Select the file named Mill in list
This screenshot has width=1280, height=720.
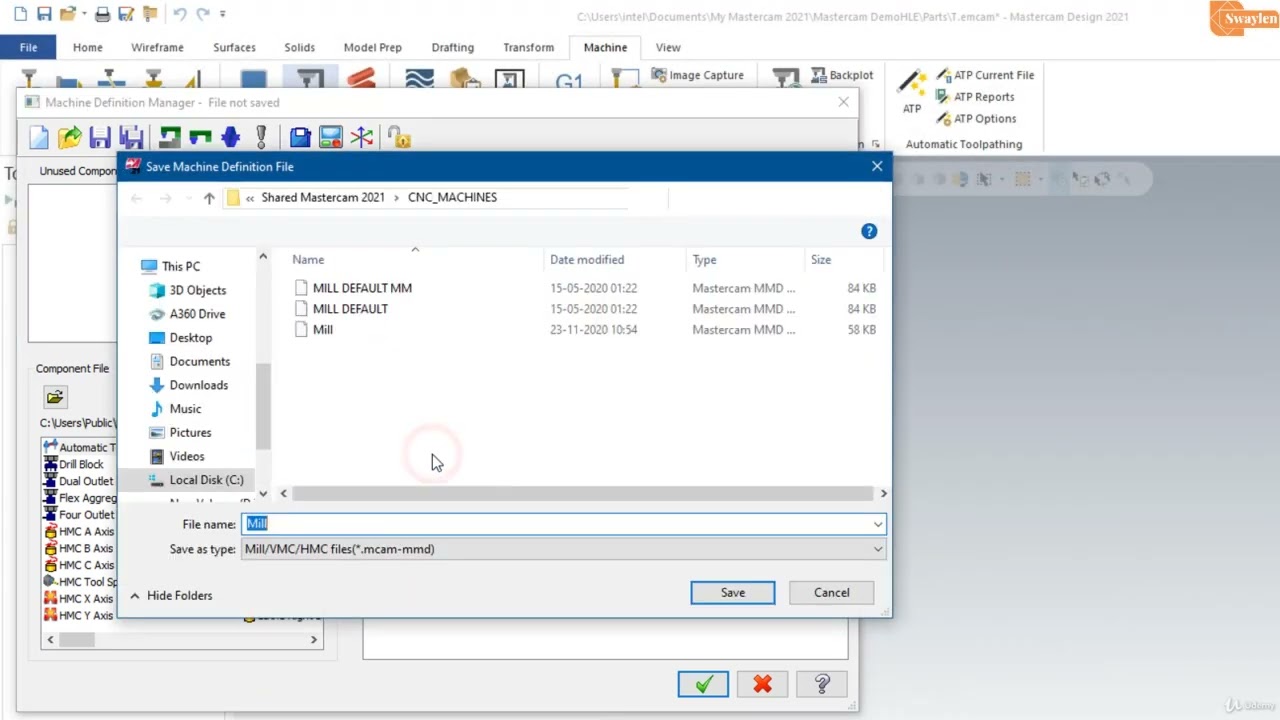pos(322,330)
